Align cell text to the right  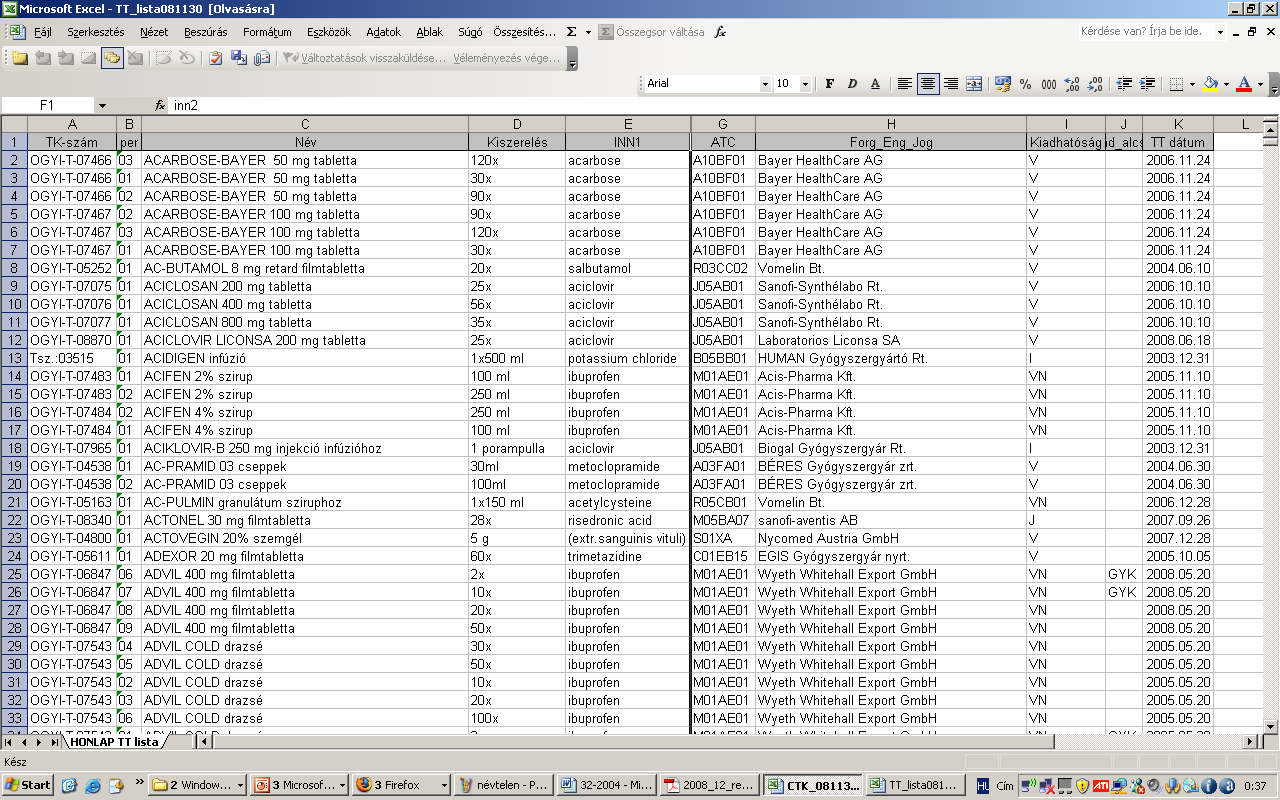click(x=951, y=84)
